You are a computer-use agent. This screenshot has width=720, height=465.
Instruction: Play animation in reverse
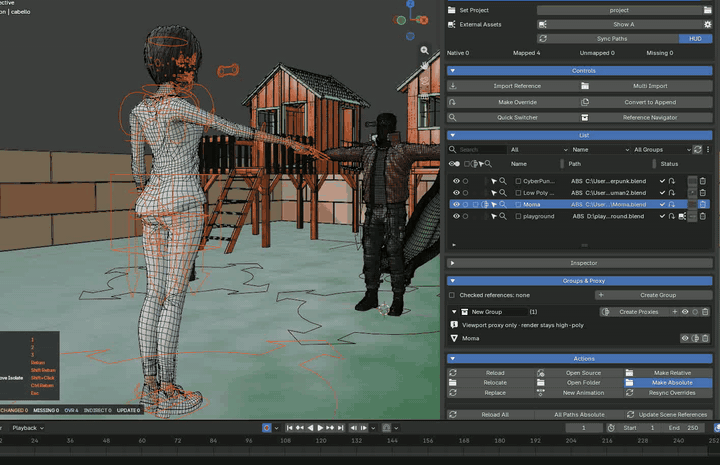(310, 428)
